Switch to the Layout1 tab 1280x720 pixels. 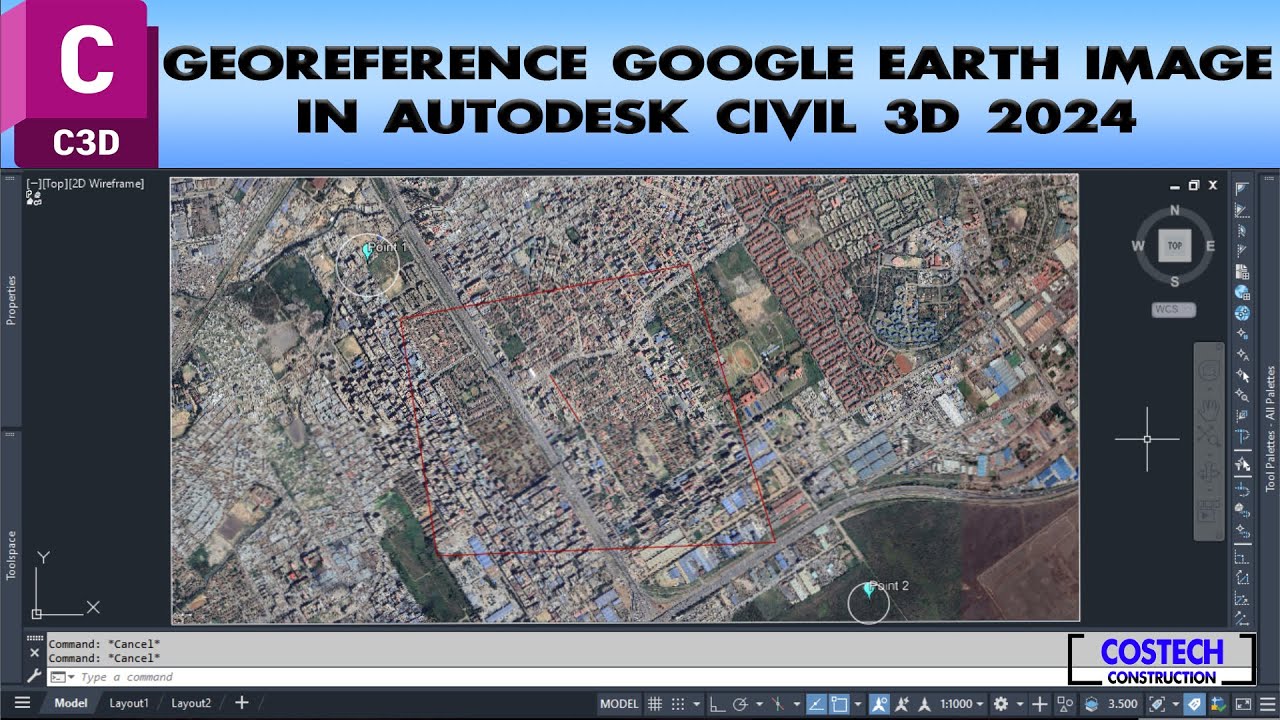[129, 703]
